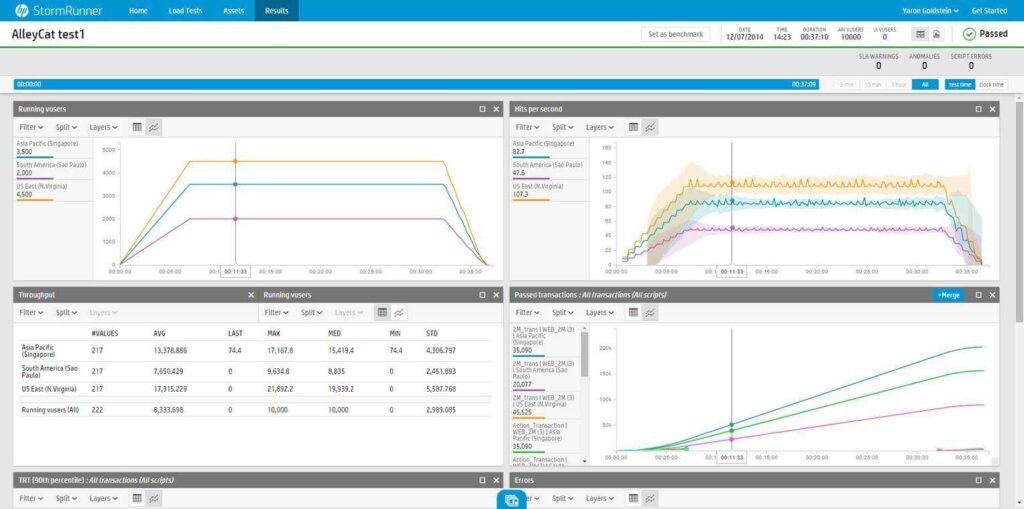Switch timeline to test time
1024x509 pixels.
[x=959, y=84]
